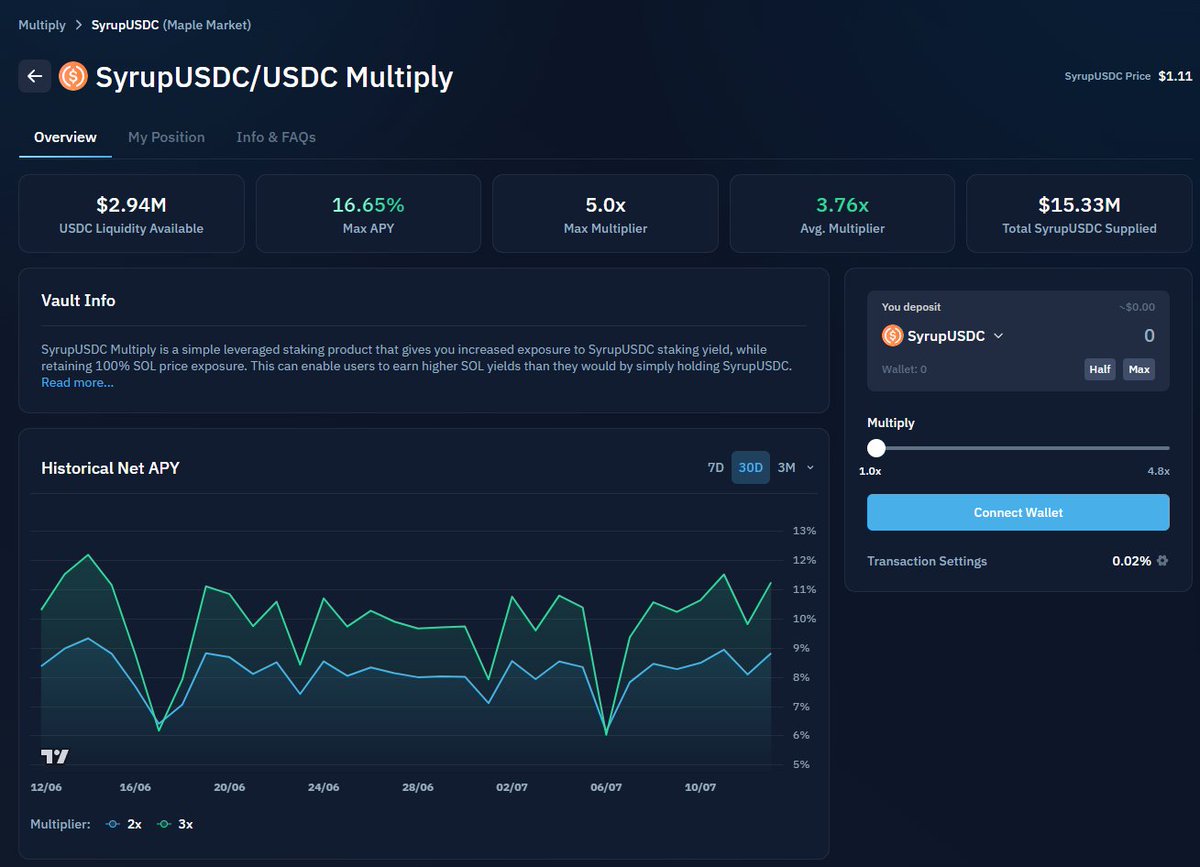The height and width of the screenshot is (867, 1200).
Task: Switch to the Overview tab
Action: tap(65, 137)
